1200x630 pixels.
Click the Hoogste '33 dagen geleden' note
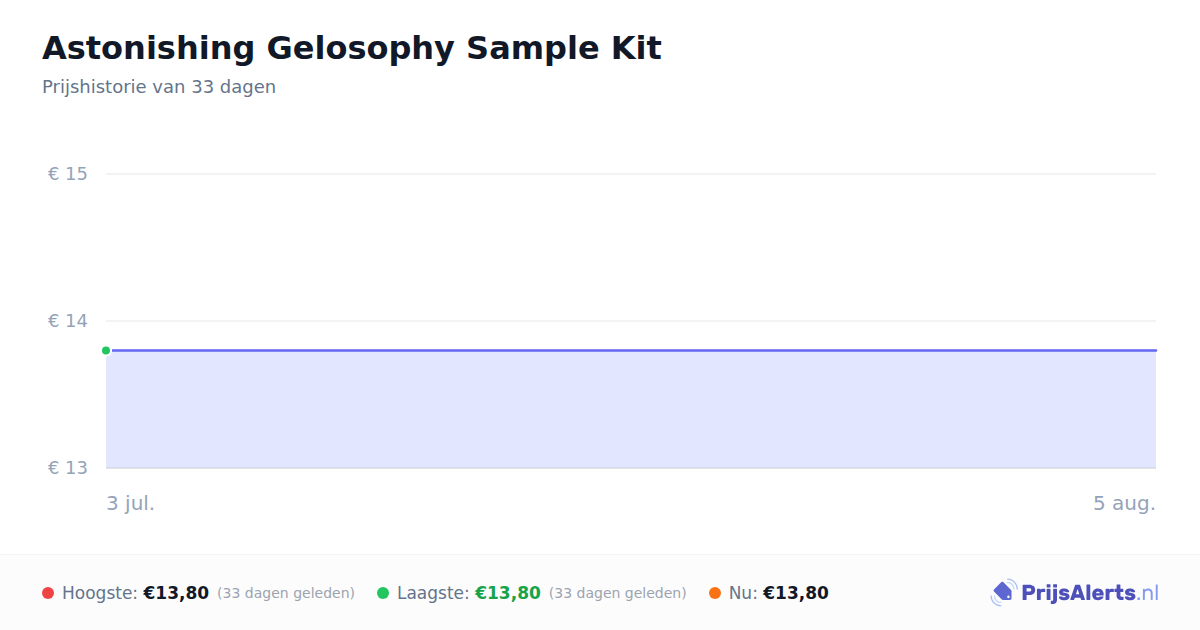click(x=286, y=593)
